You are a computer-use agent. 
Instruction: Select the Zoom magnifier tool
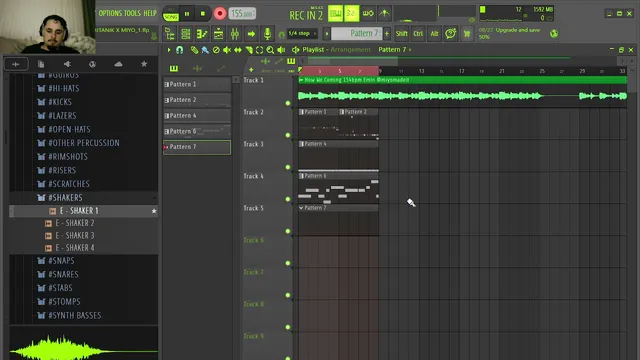(270, 50)
